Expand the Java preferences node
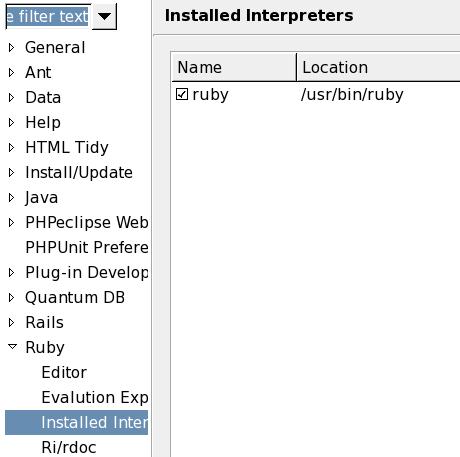Image resolution: width=460 pixels, height=457 pixels. point(11,198)
